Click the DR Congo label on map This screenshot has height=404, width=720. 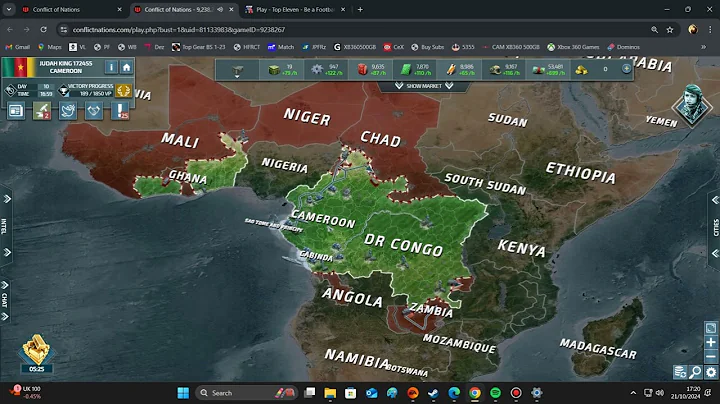(x=403, y=245)
